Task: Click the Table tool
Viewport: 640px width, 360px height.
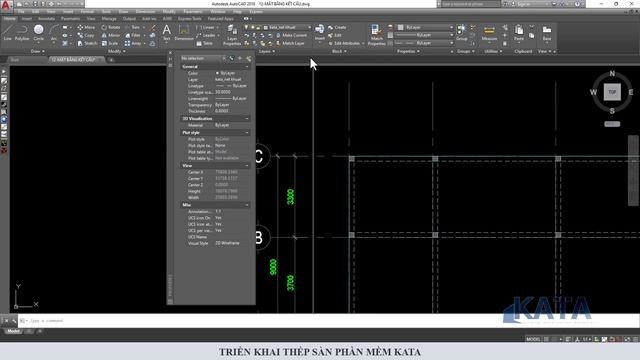Action: coord(204,43)
